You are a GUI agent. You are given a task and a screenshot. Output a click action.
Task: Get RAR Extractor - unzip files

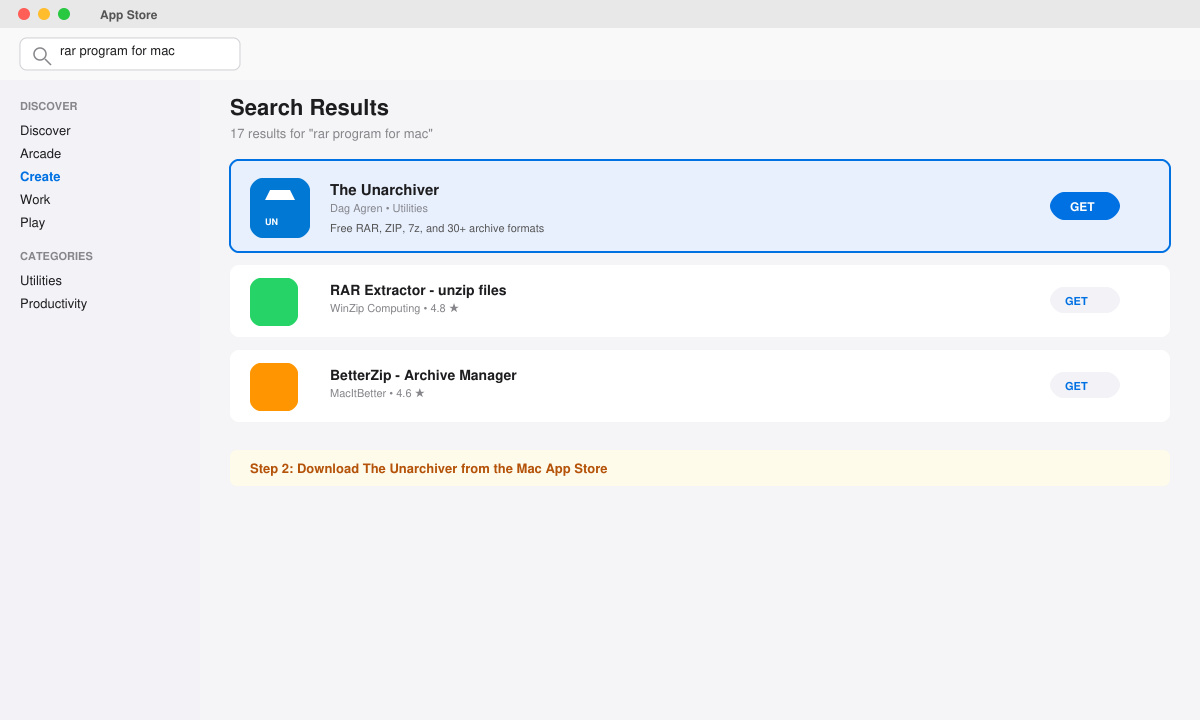(1085, 300)
